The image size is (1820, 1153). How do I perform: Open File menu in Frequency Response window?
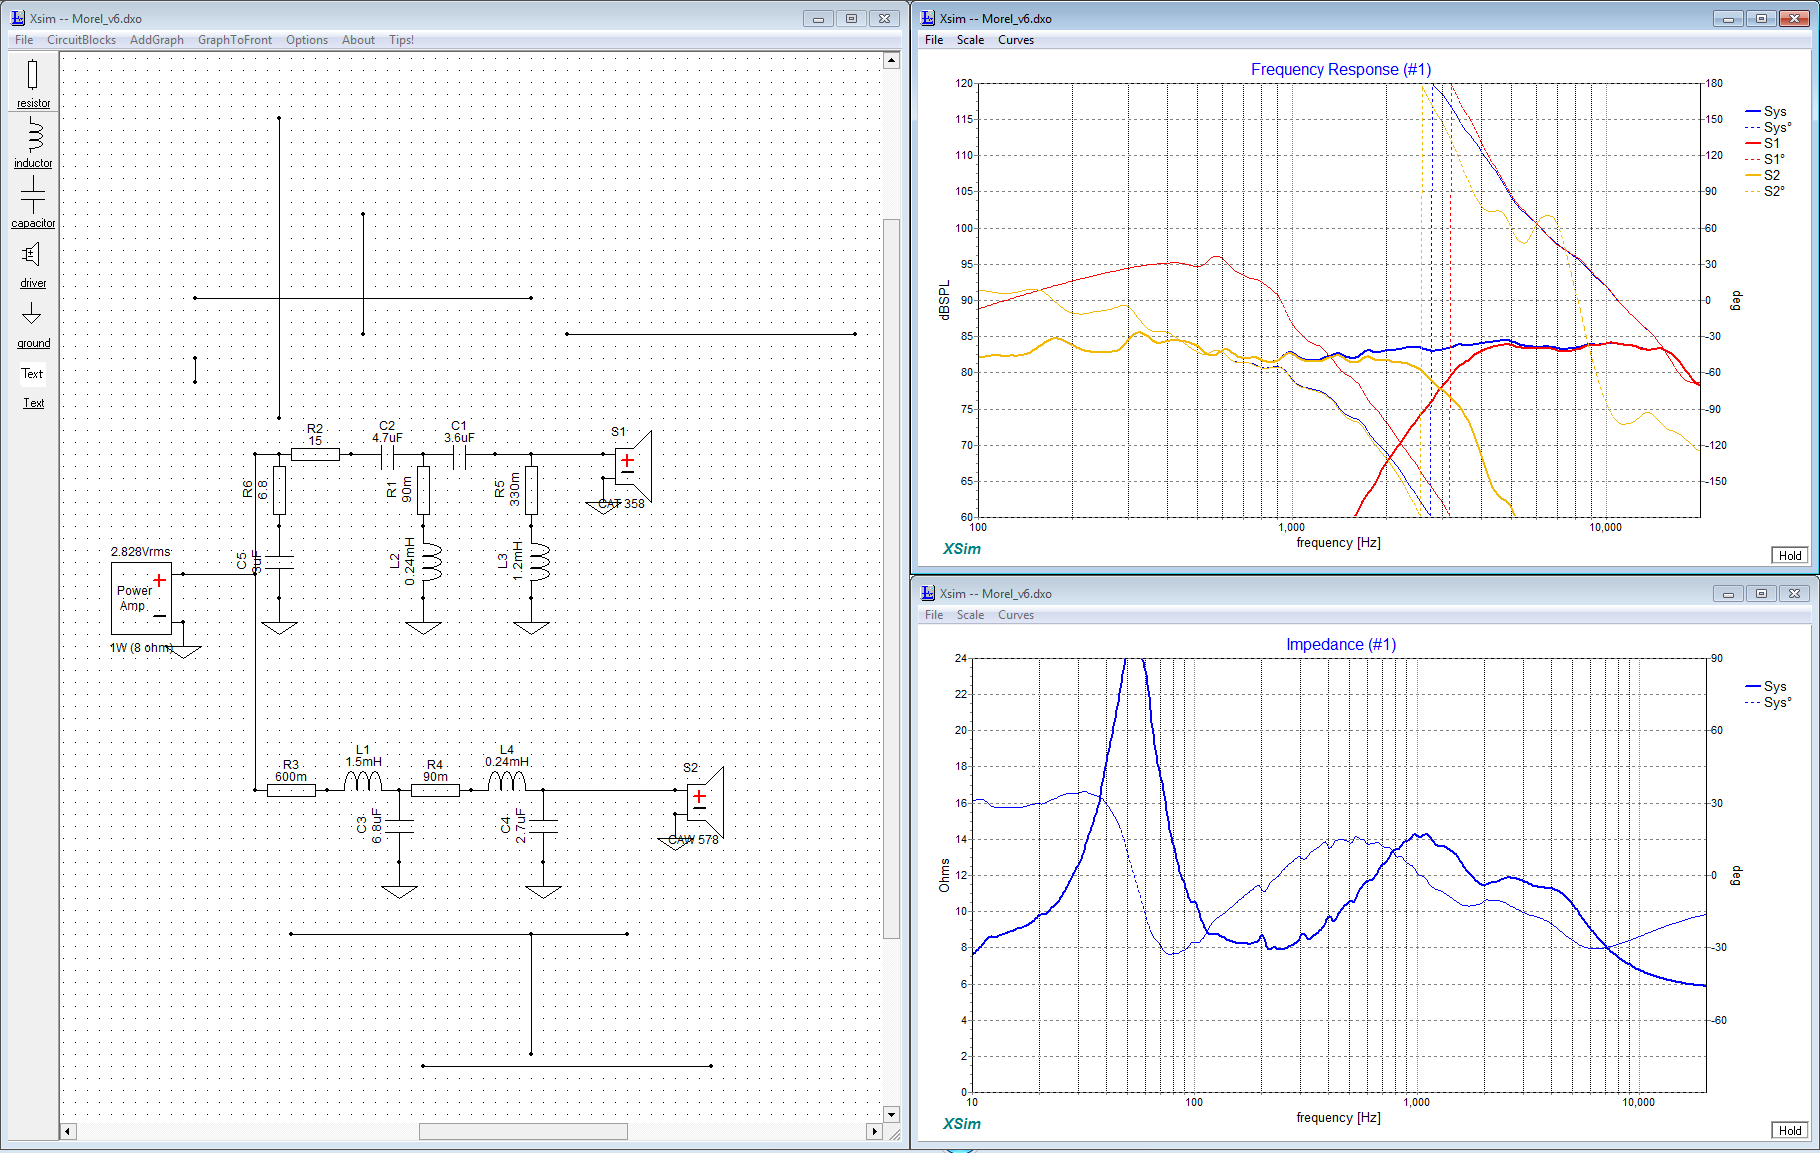point(934,40)
